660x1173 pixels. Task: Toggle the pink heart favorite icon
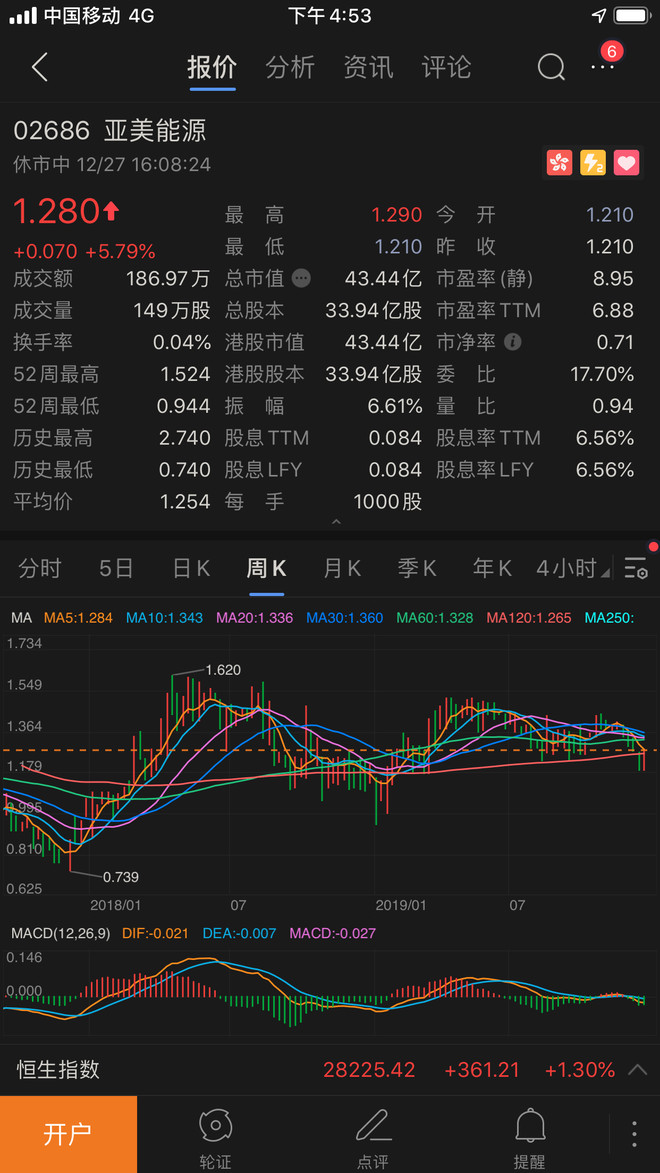tap(626, 162)
